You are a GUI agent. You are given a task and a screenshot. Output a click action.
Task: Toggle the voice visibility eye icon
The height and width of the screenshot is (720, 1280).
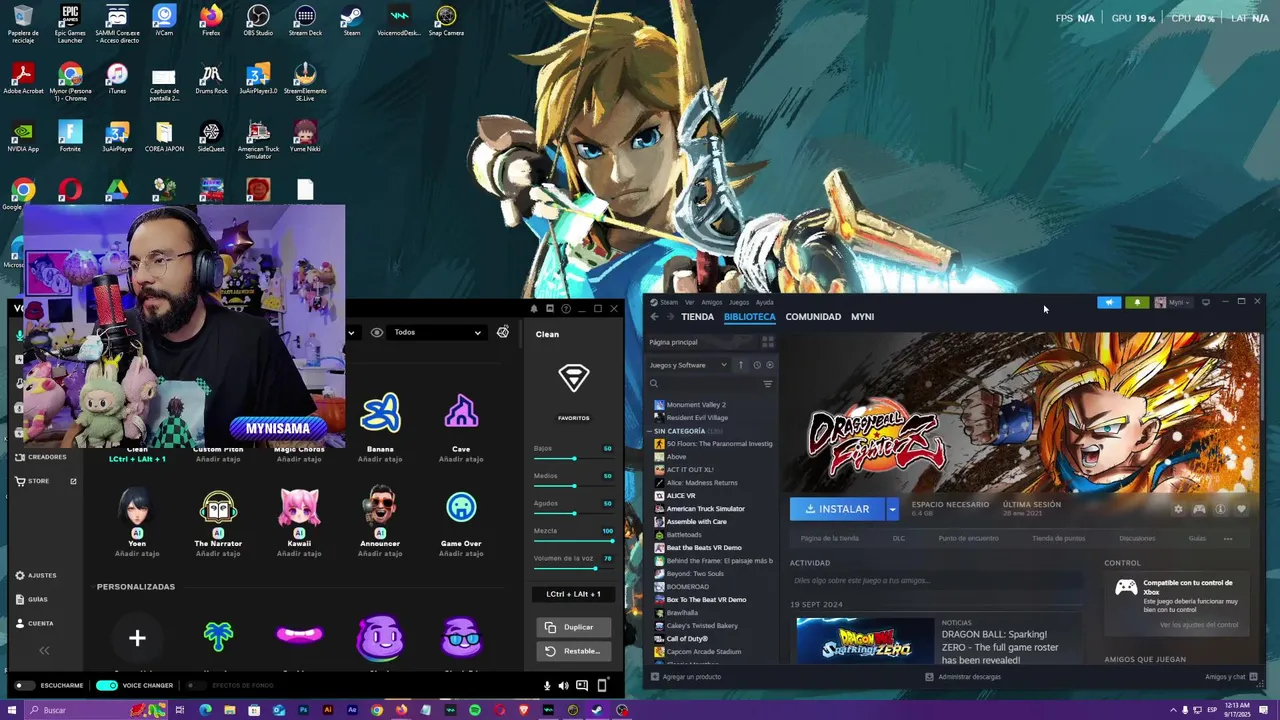tap(377, 332)
